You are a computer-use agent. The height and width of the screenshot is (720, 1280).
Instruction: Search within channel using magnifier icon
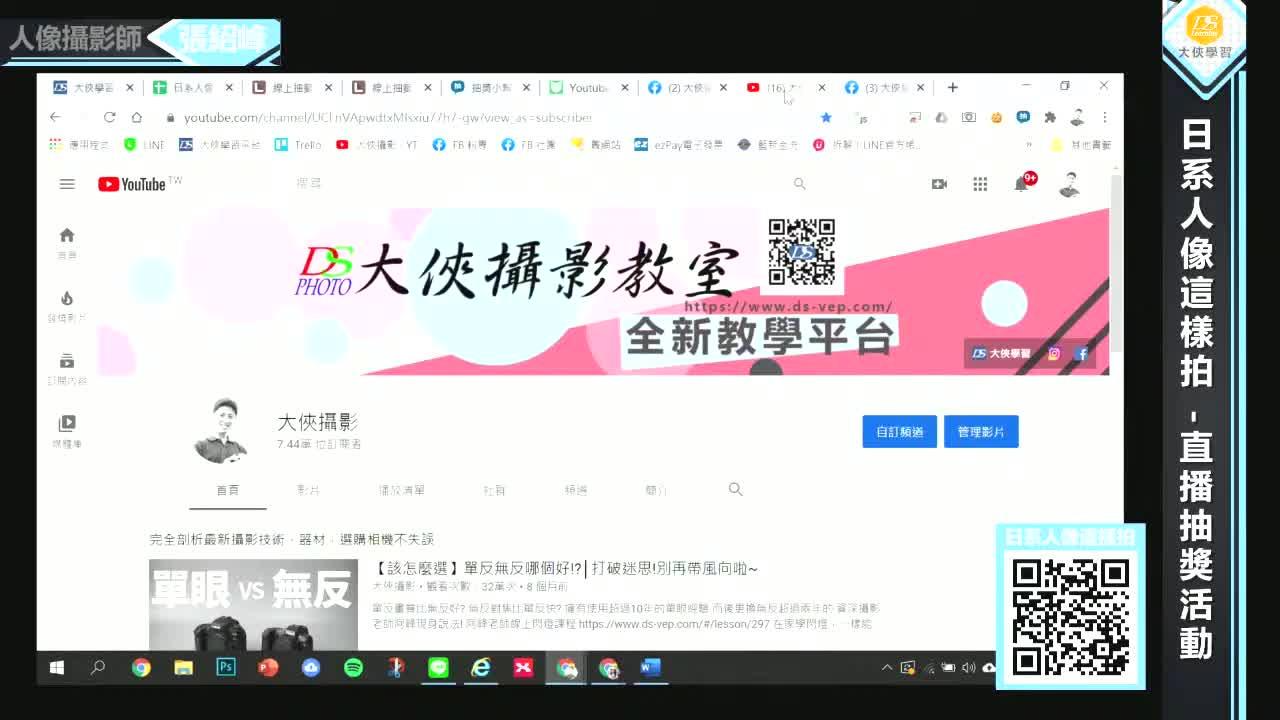point(735,489)
